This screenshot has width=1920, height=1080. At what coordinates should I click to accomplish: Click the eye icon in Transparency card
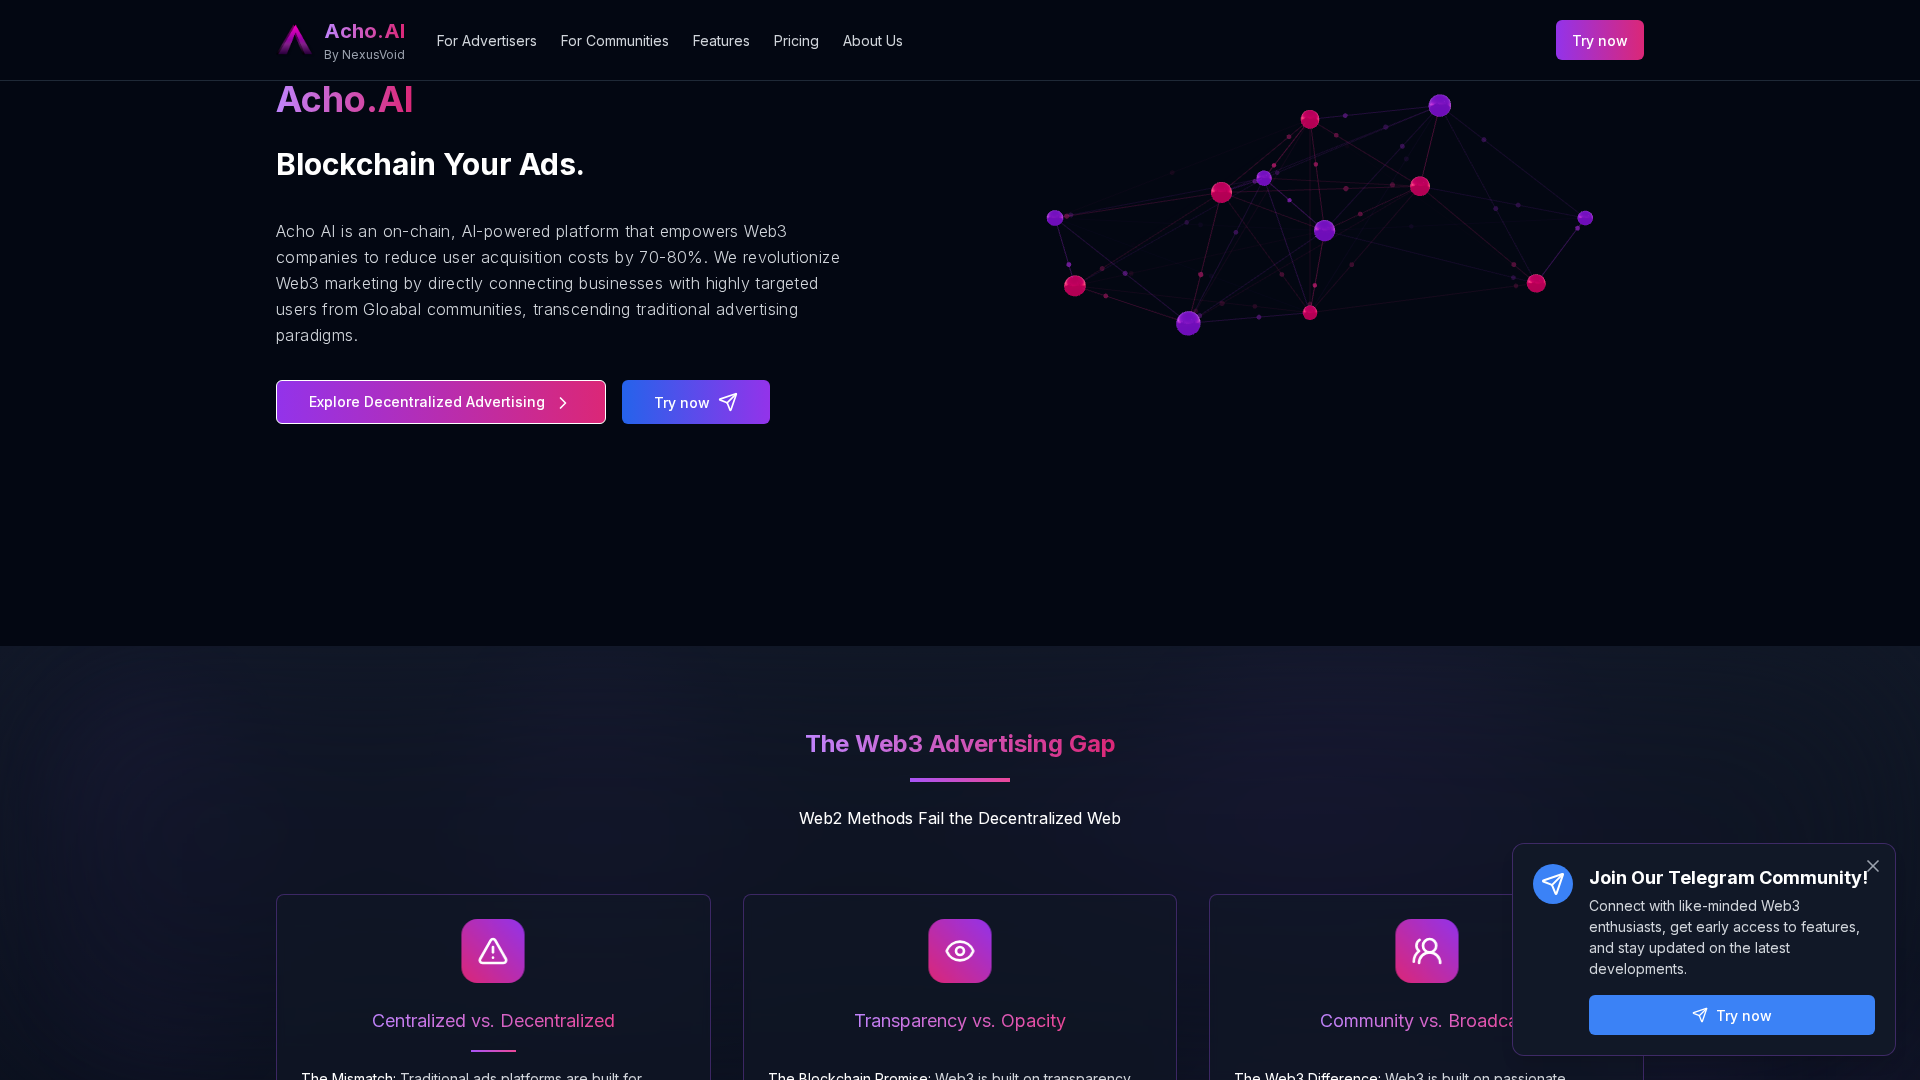(960, 951)
